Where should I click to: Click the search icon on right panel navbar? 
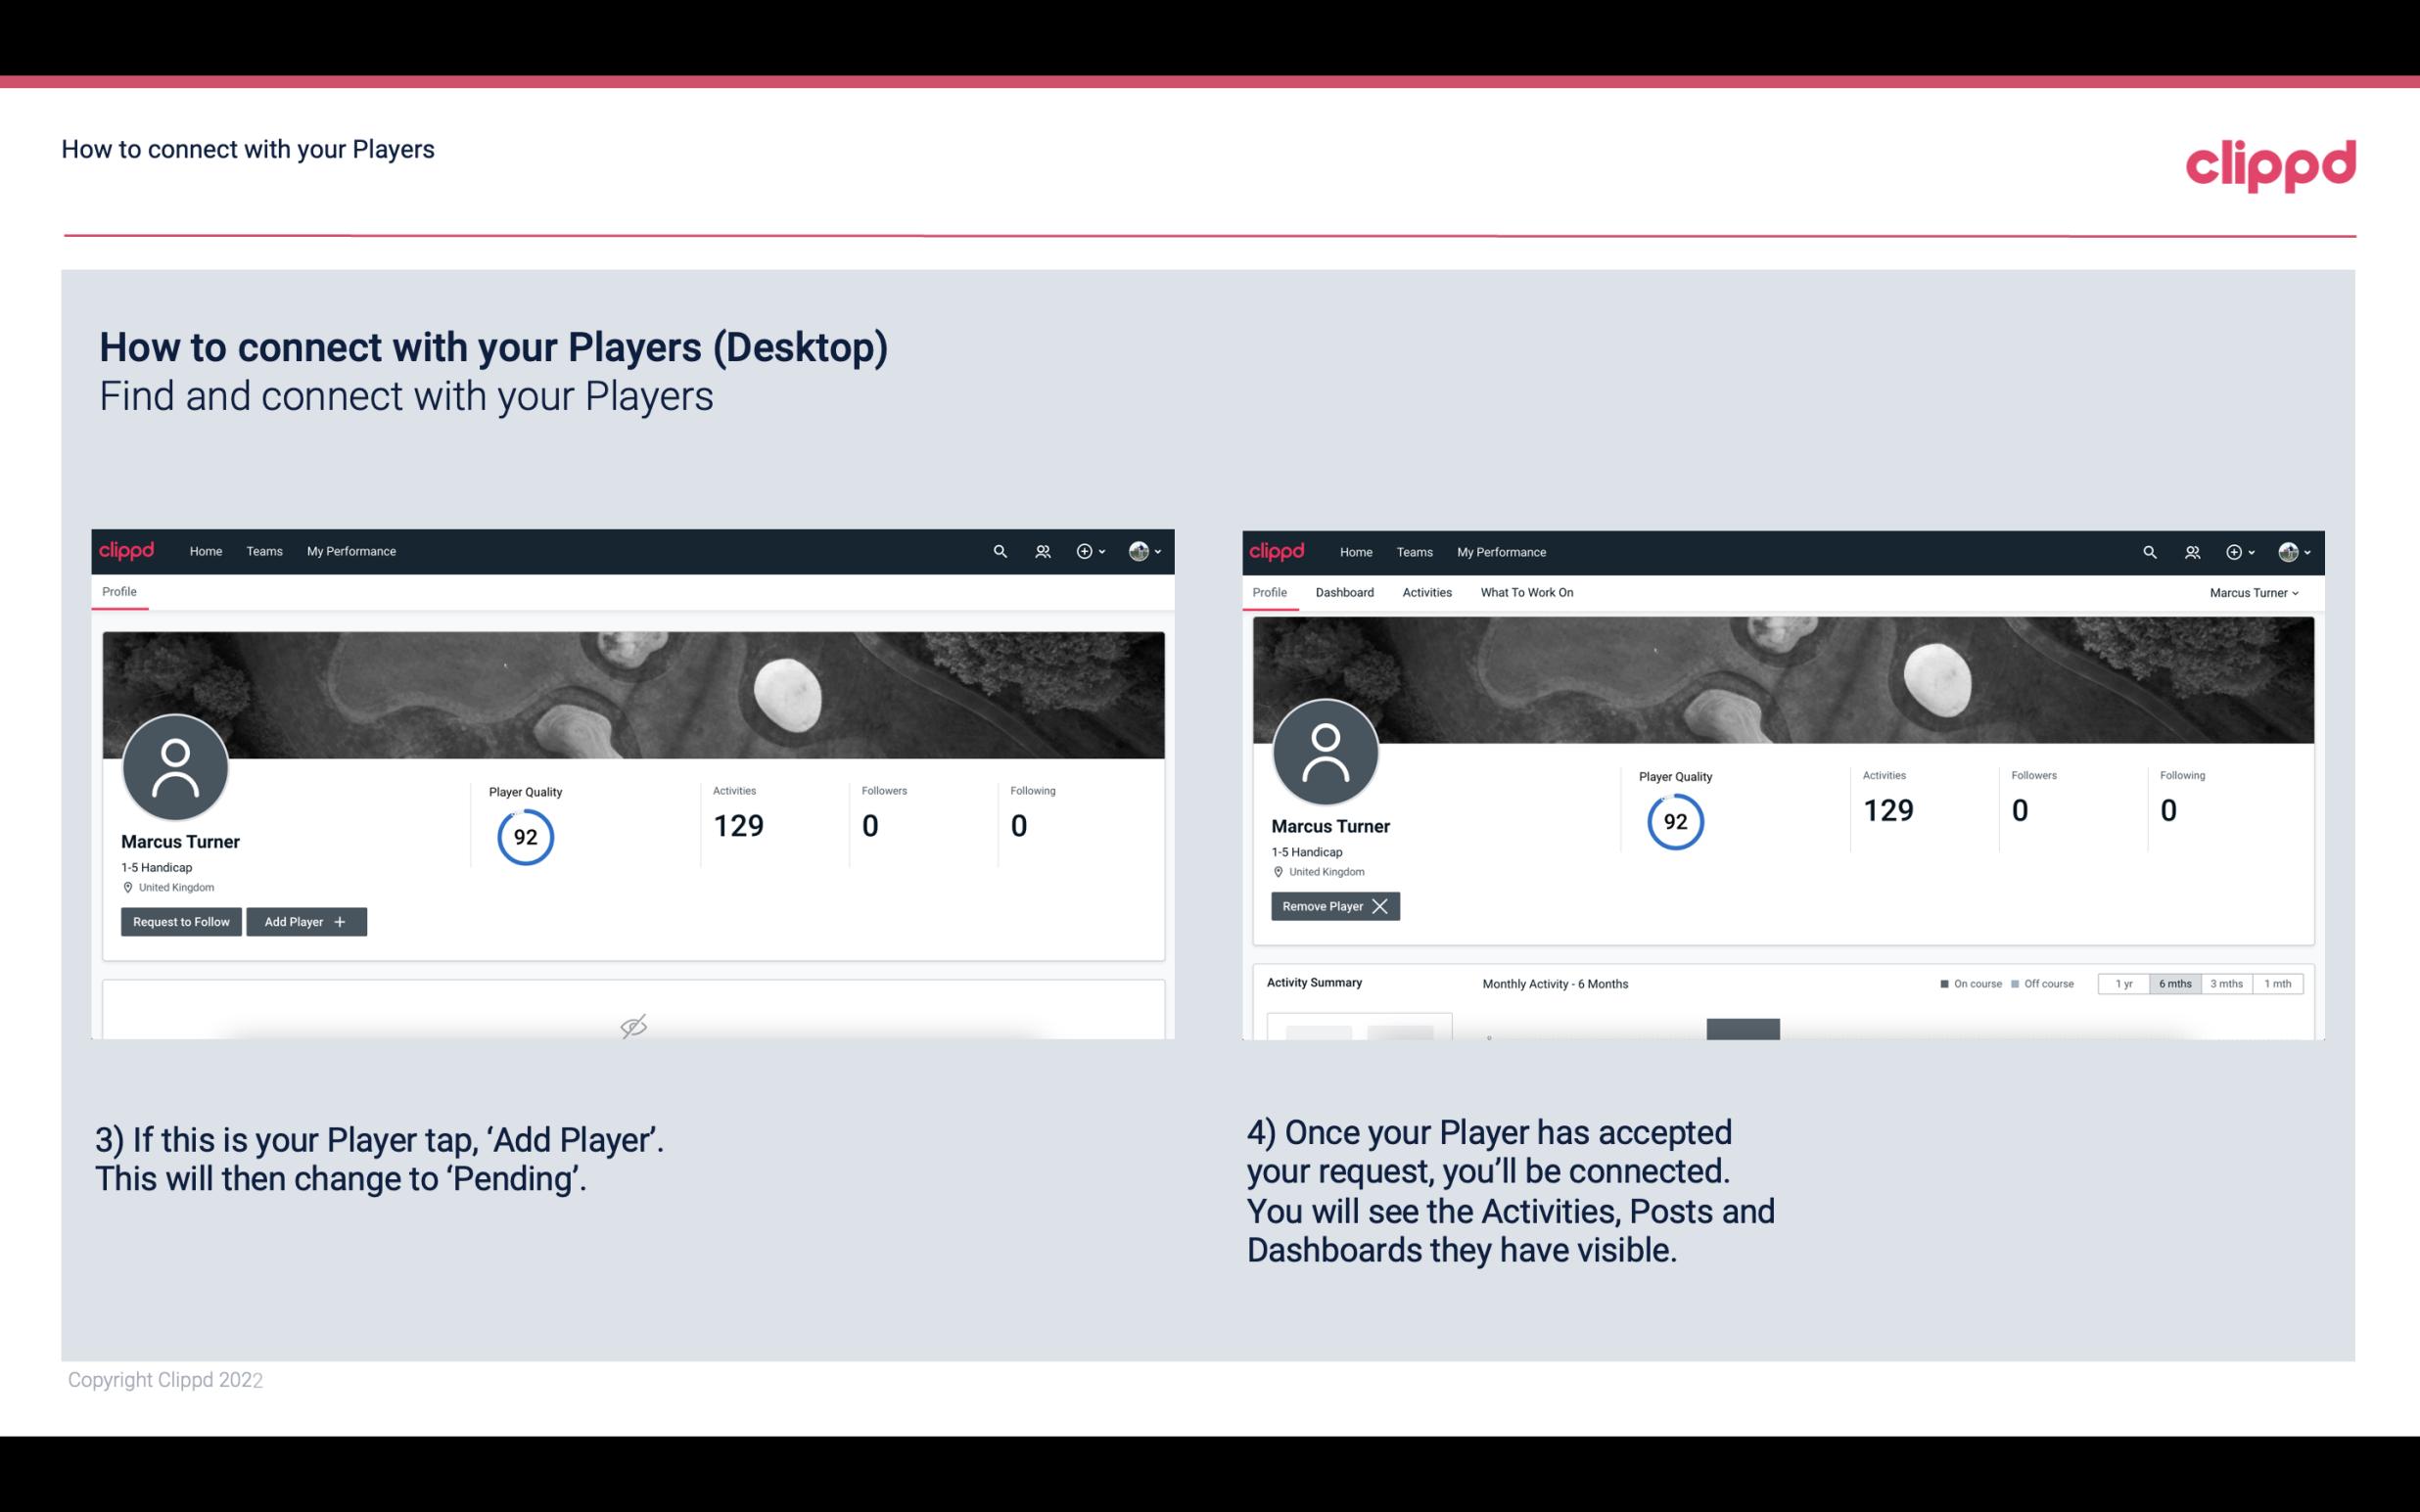pyautogui.click(x=2148, y=552)
